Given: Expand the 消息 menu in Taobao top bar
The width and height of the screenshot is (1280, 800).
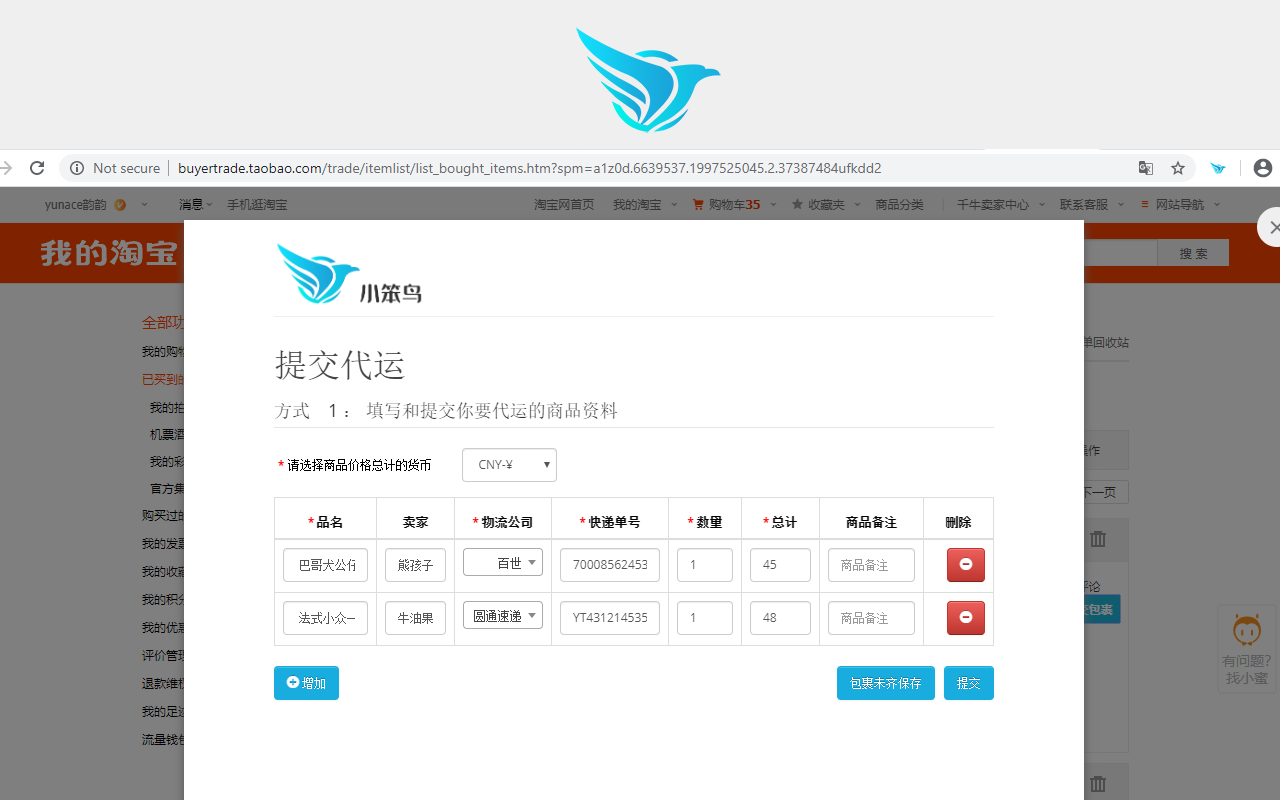Looking at the screenshot, I should [195, 204].
